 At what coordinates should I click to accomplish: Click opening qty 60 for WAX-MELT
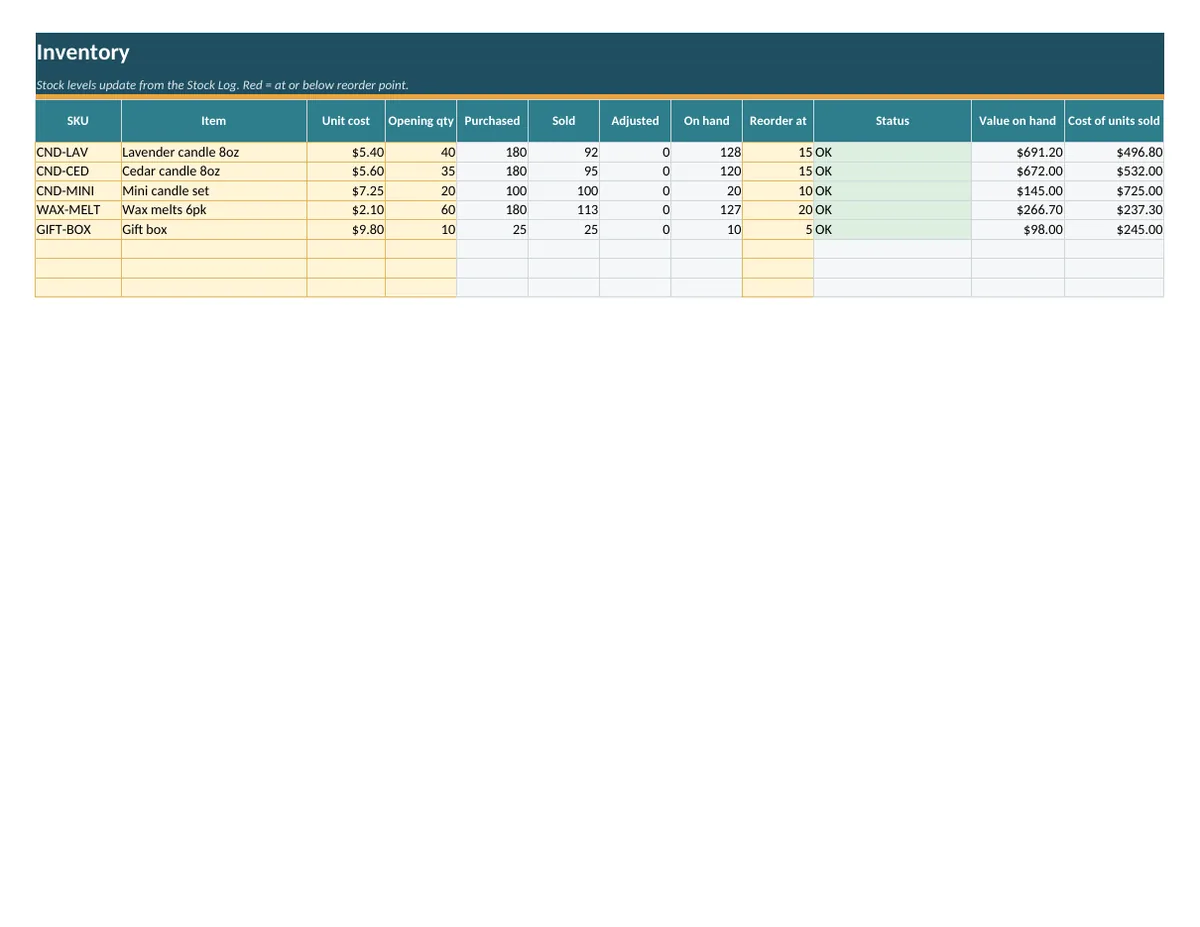pos(421,210)
